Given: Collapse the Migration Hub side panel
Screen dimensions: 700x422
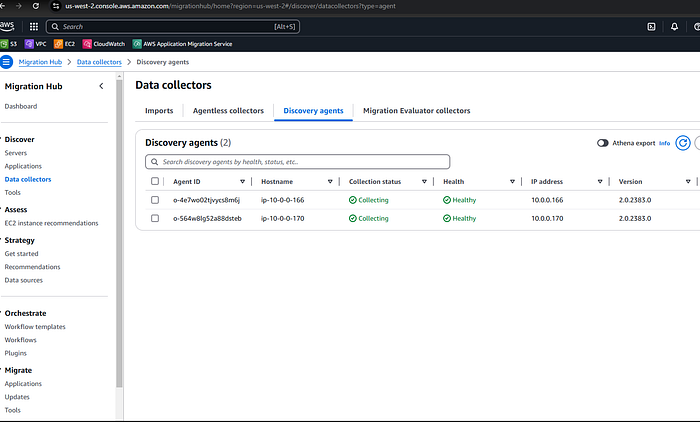Looking at the screenshot, I should pyautogui.click(x=101, y=86).
